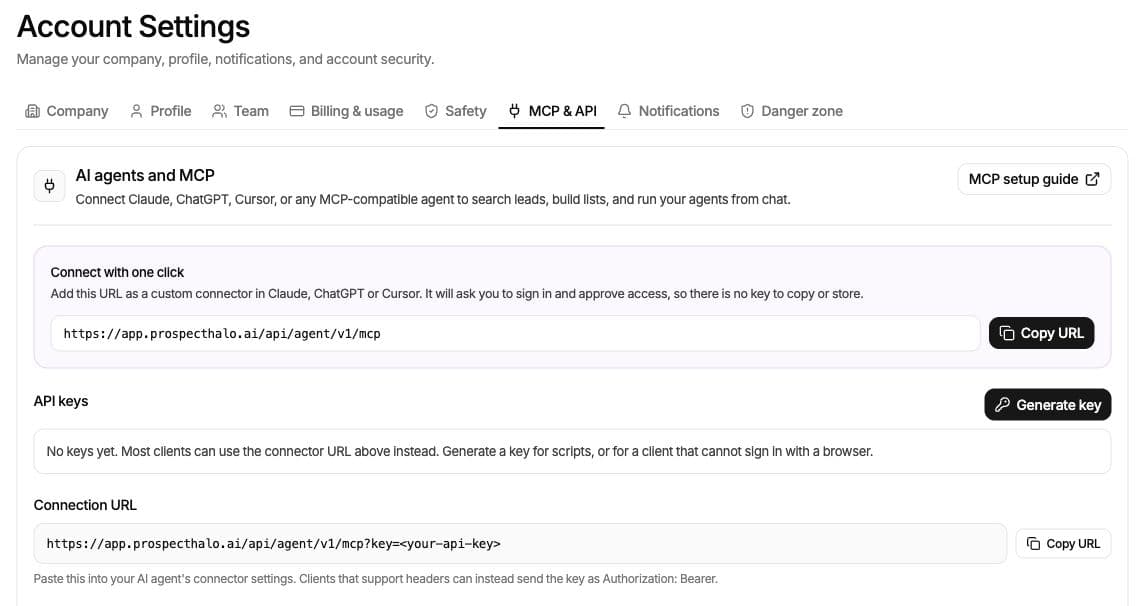Click the 'Manage your company, profile' subtitle
Screen dimensions: 1140x606
225,59
